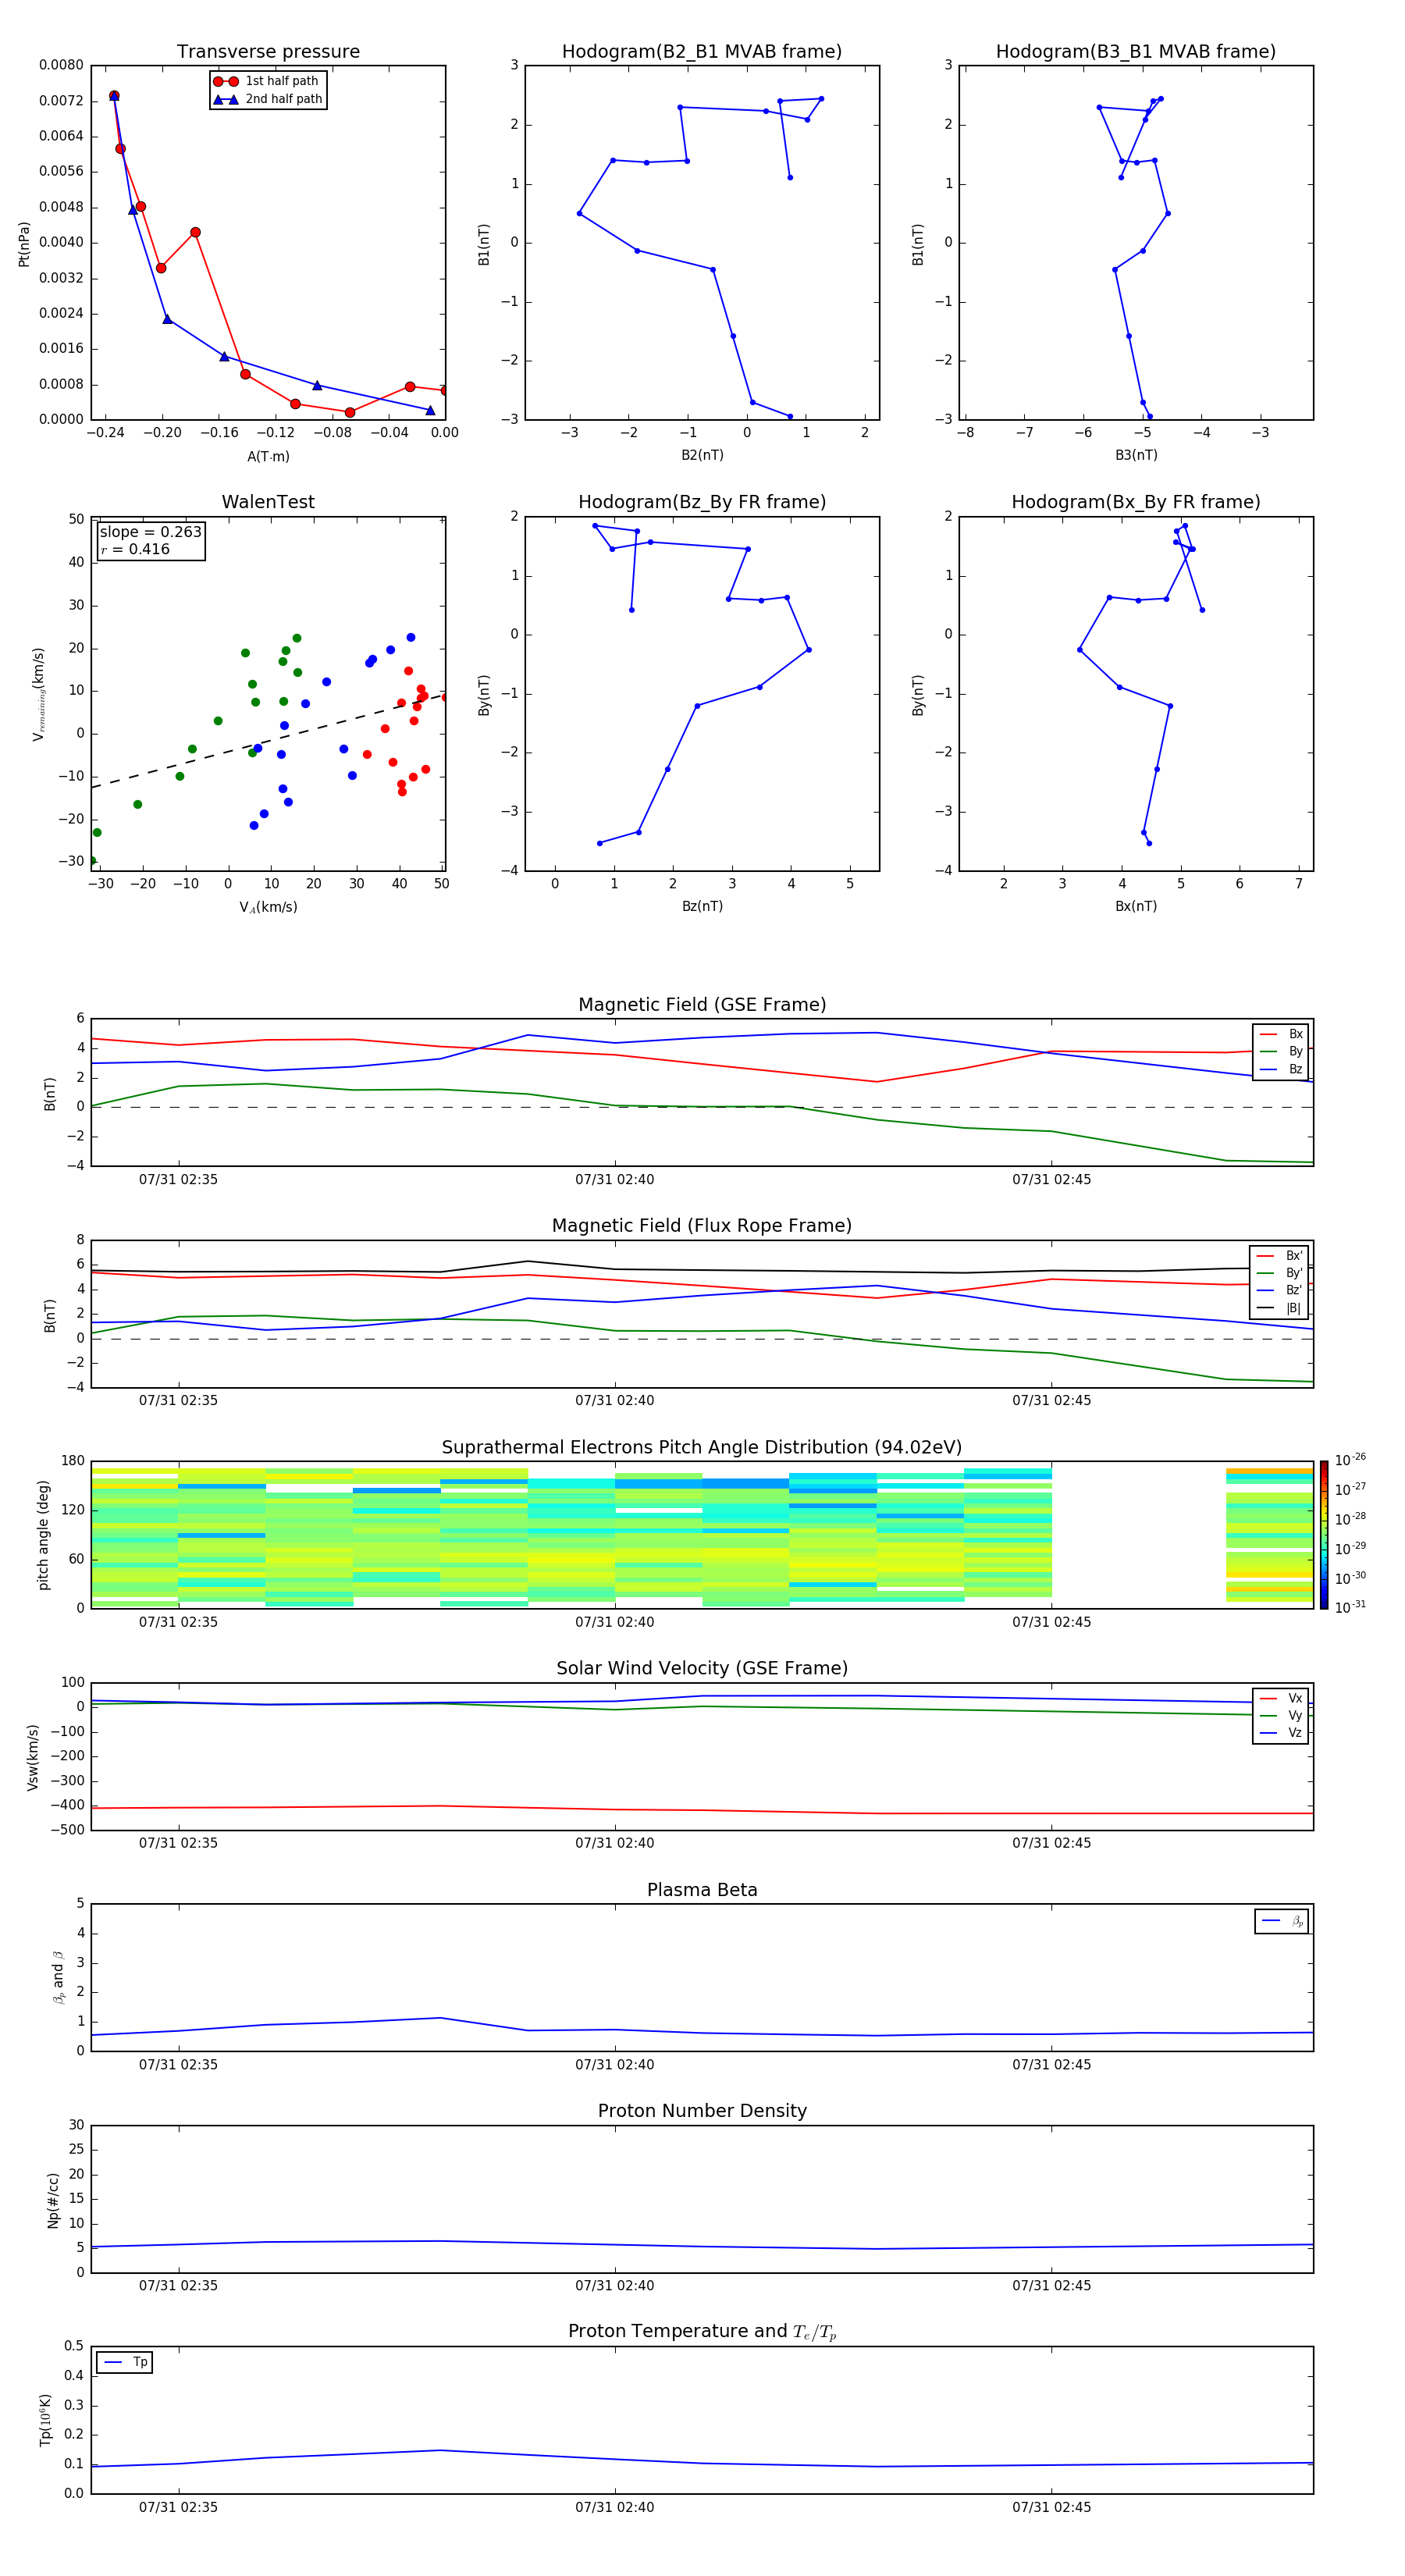This screenshot has height=2576, width=1405.
Task: Click the 'Transverse pressure' plot title
Action: tap(268, 52)
